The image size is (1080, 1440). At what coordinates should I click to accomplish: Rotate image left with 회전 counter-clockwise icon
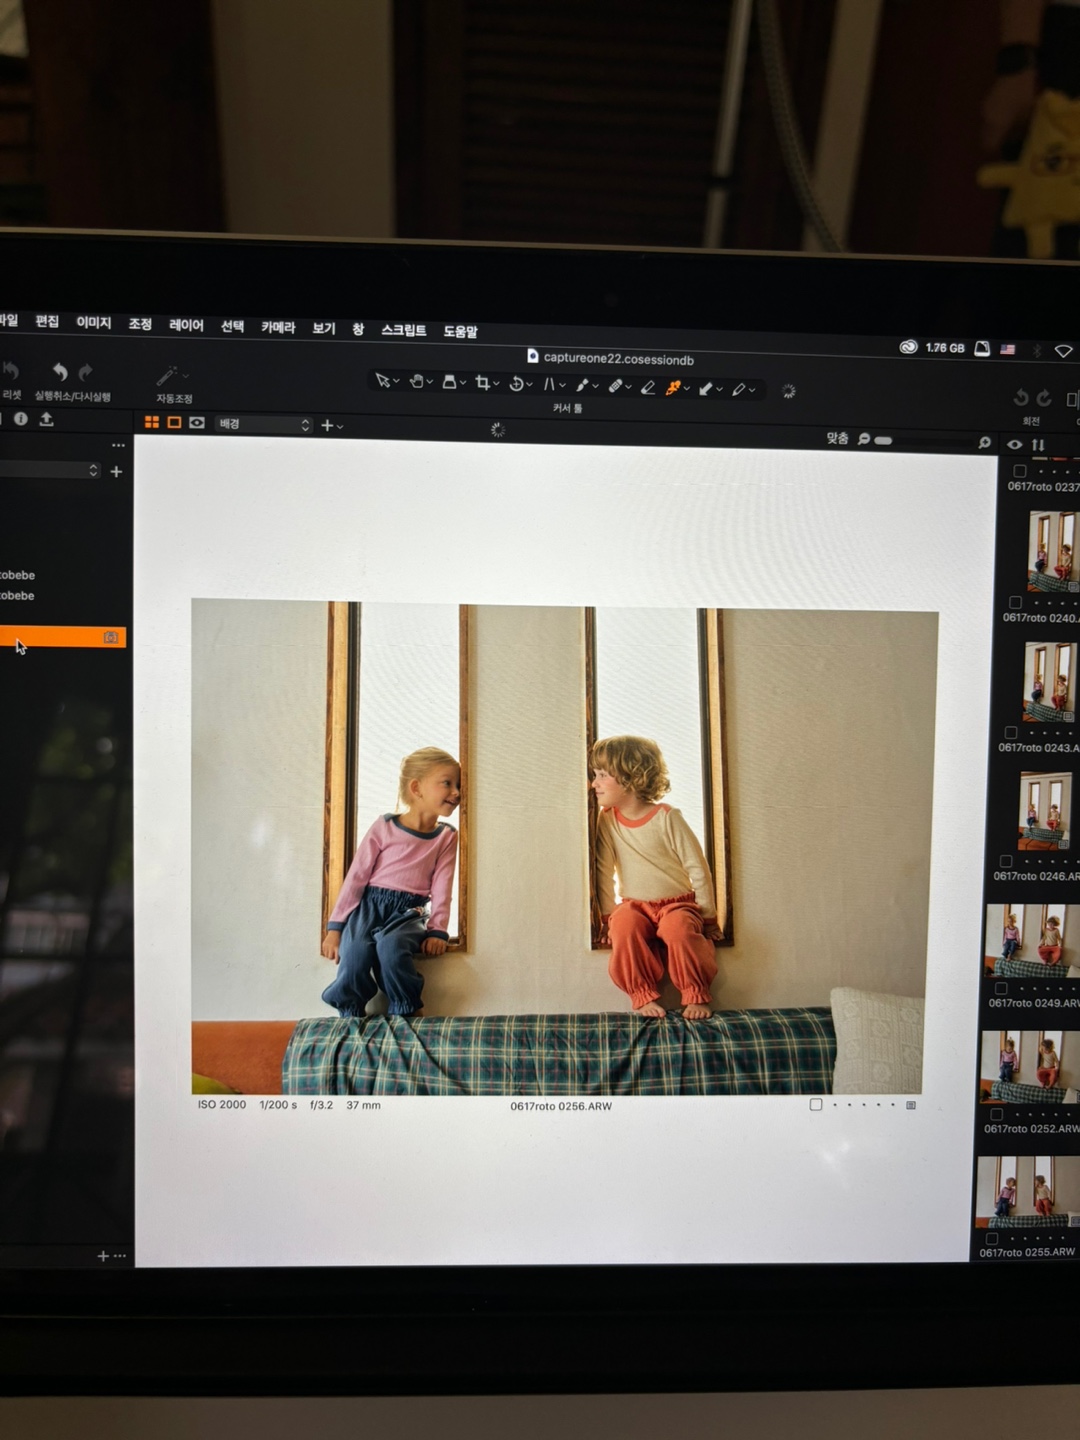1021,398
